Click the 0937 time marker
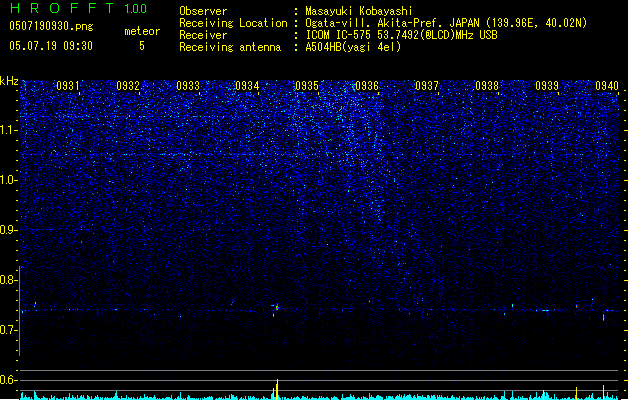This screenshot has height=400, width=629. pos(427,86)
